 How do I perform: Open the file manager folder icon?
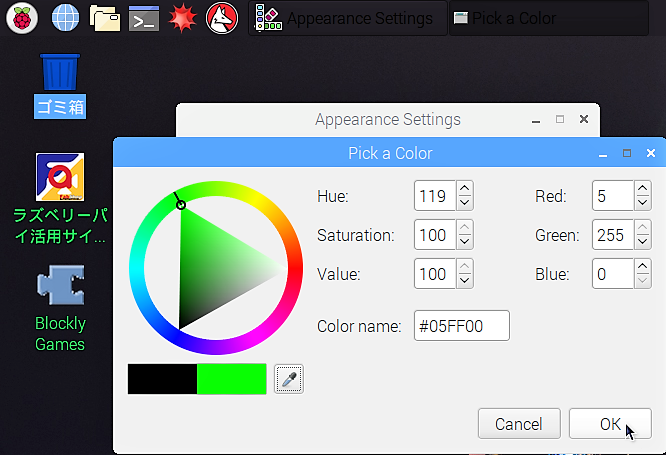105,18
